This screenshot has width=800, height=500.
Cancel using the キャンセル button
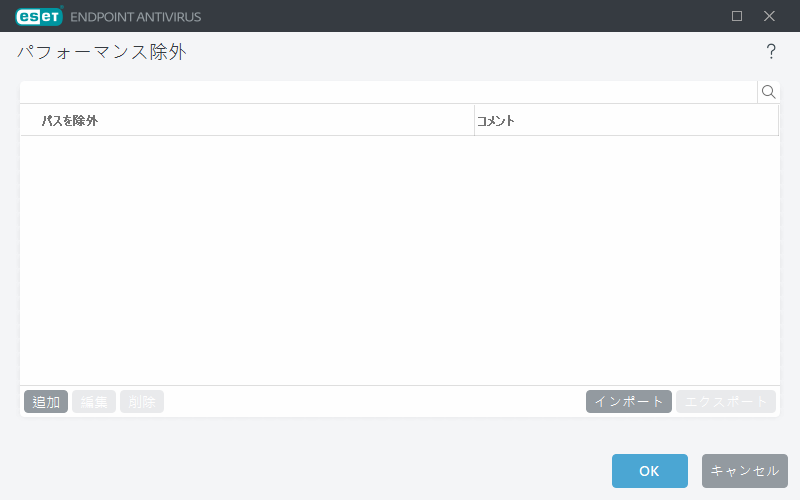point(745,471)
